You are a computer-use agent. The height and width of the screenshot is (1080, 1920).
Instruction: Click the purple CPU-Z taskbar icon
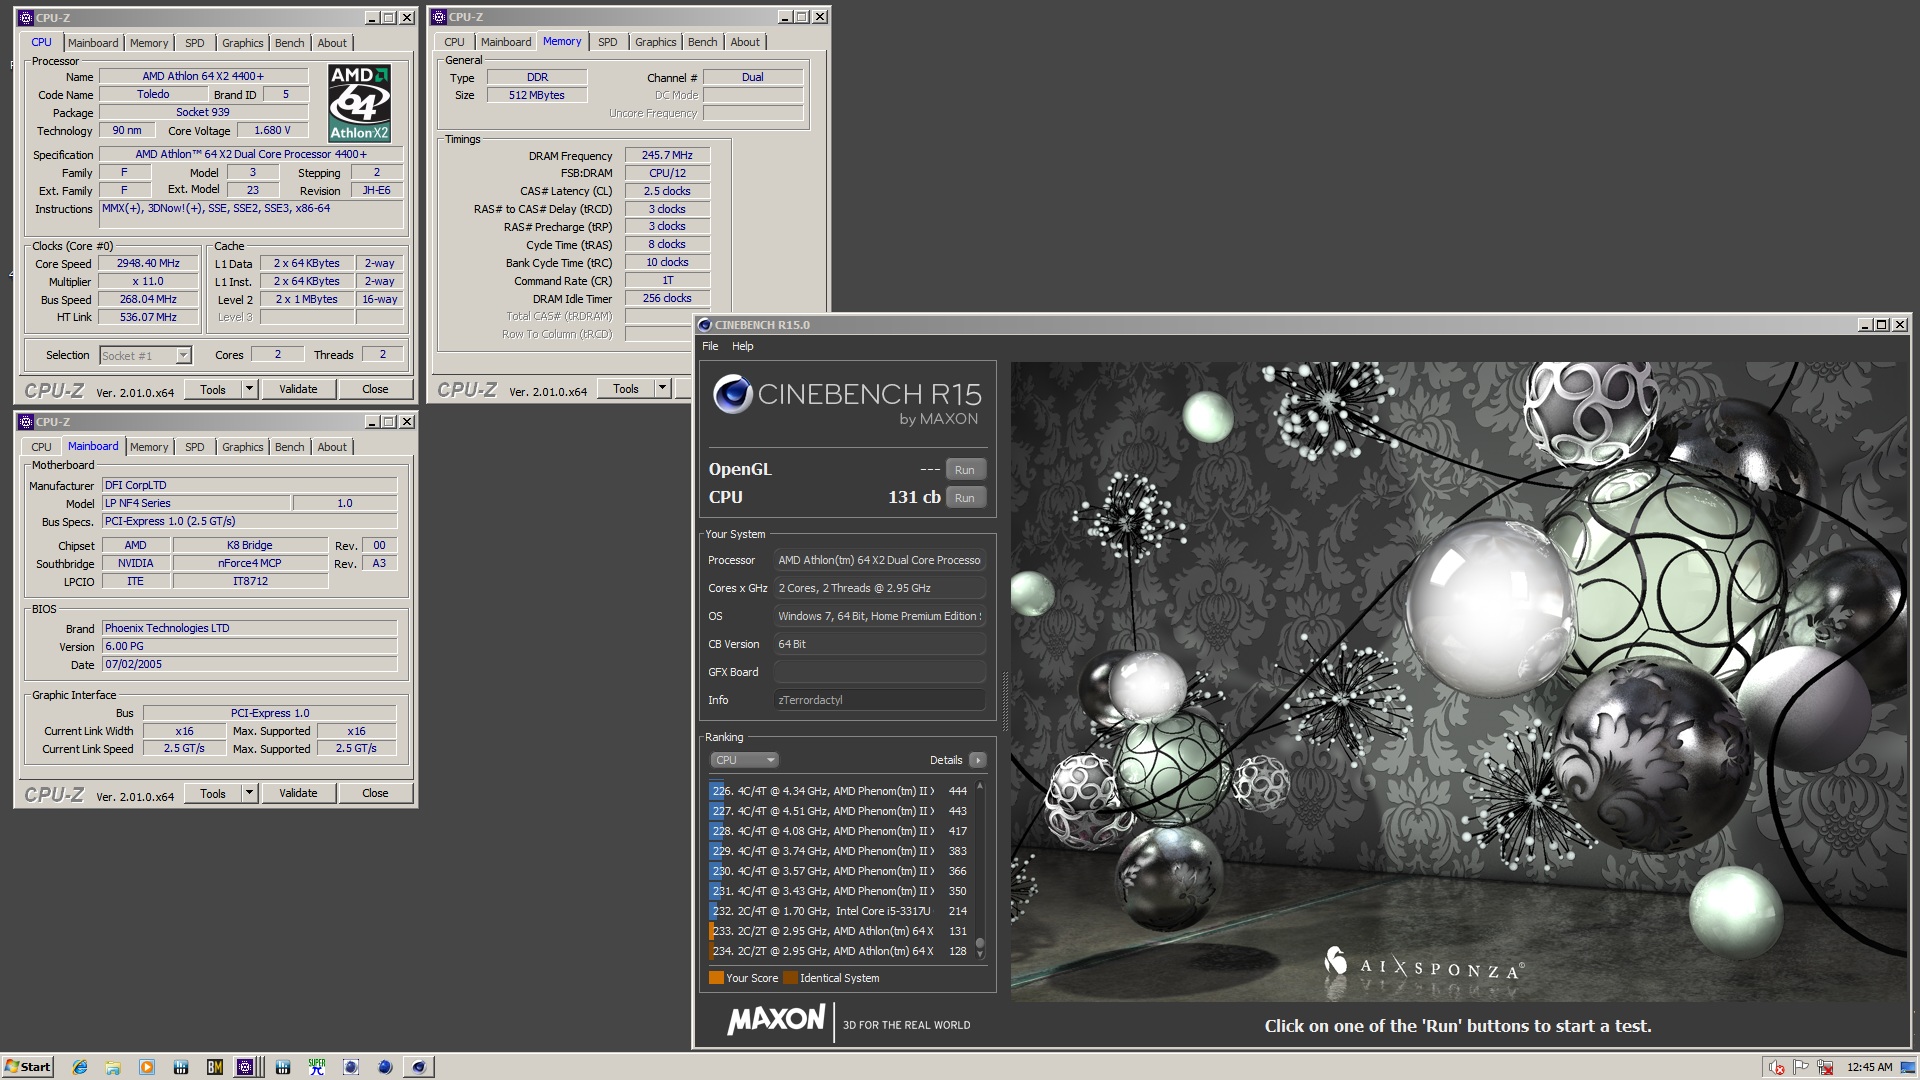click(x=245, y=1067)
